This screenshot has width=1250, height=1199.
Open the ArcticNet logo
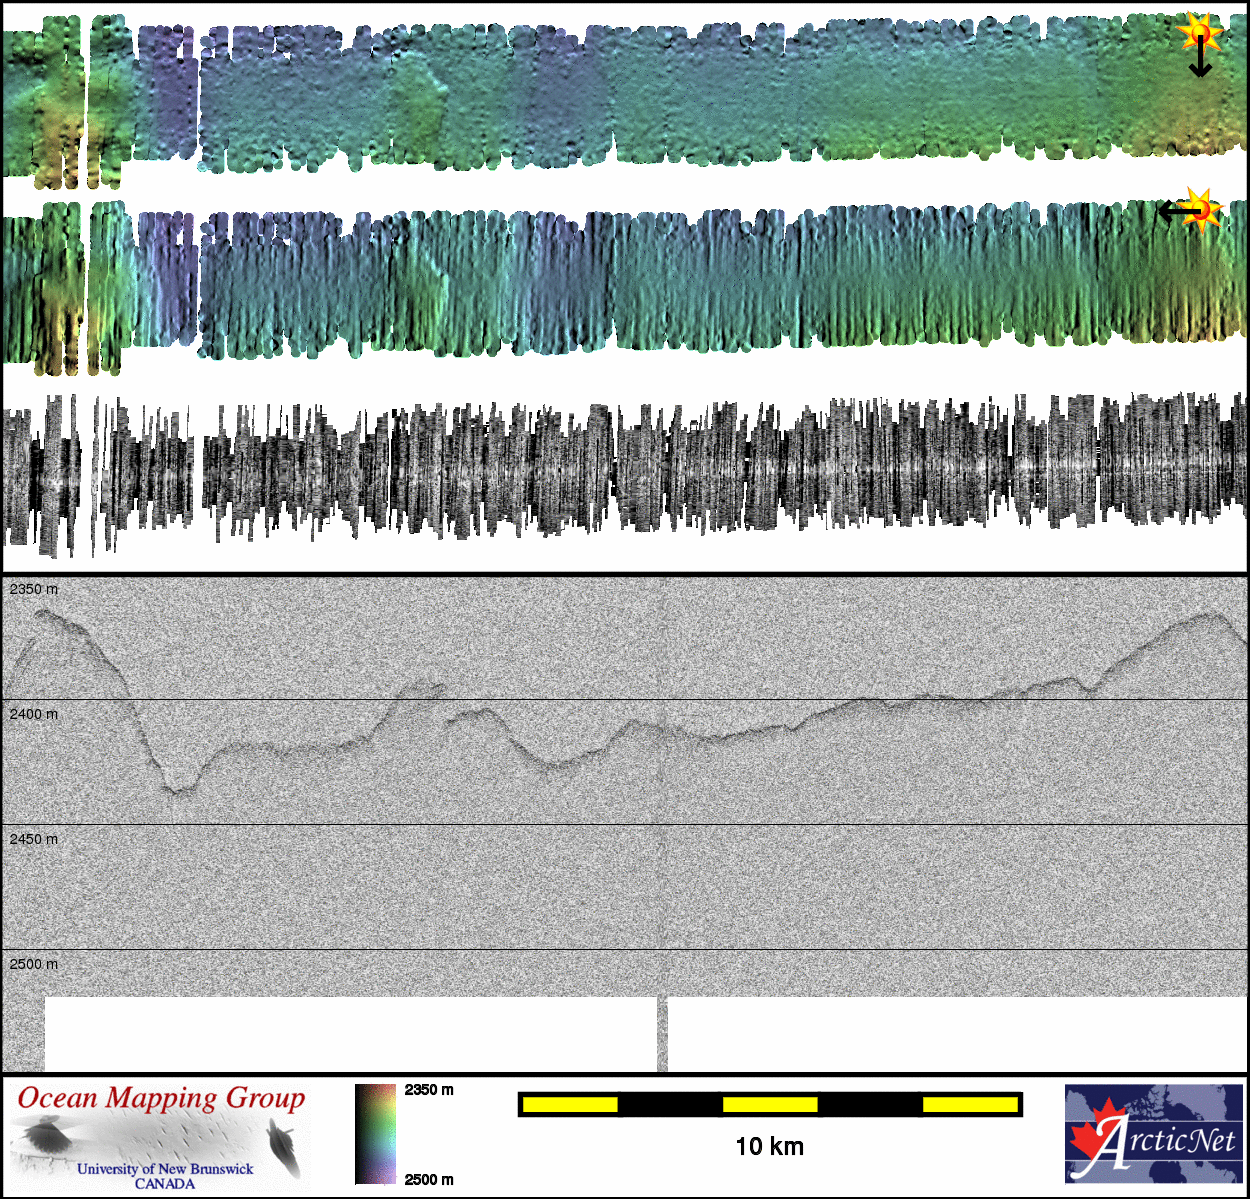click(x=1153, y=1134)
